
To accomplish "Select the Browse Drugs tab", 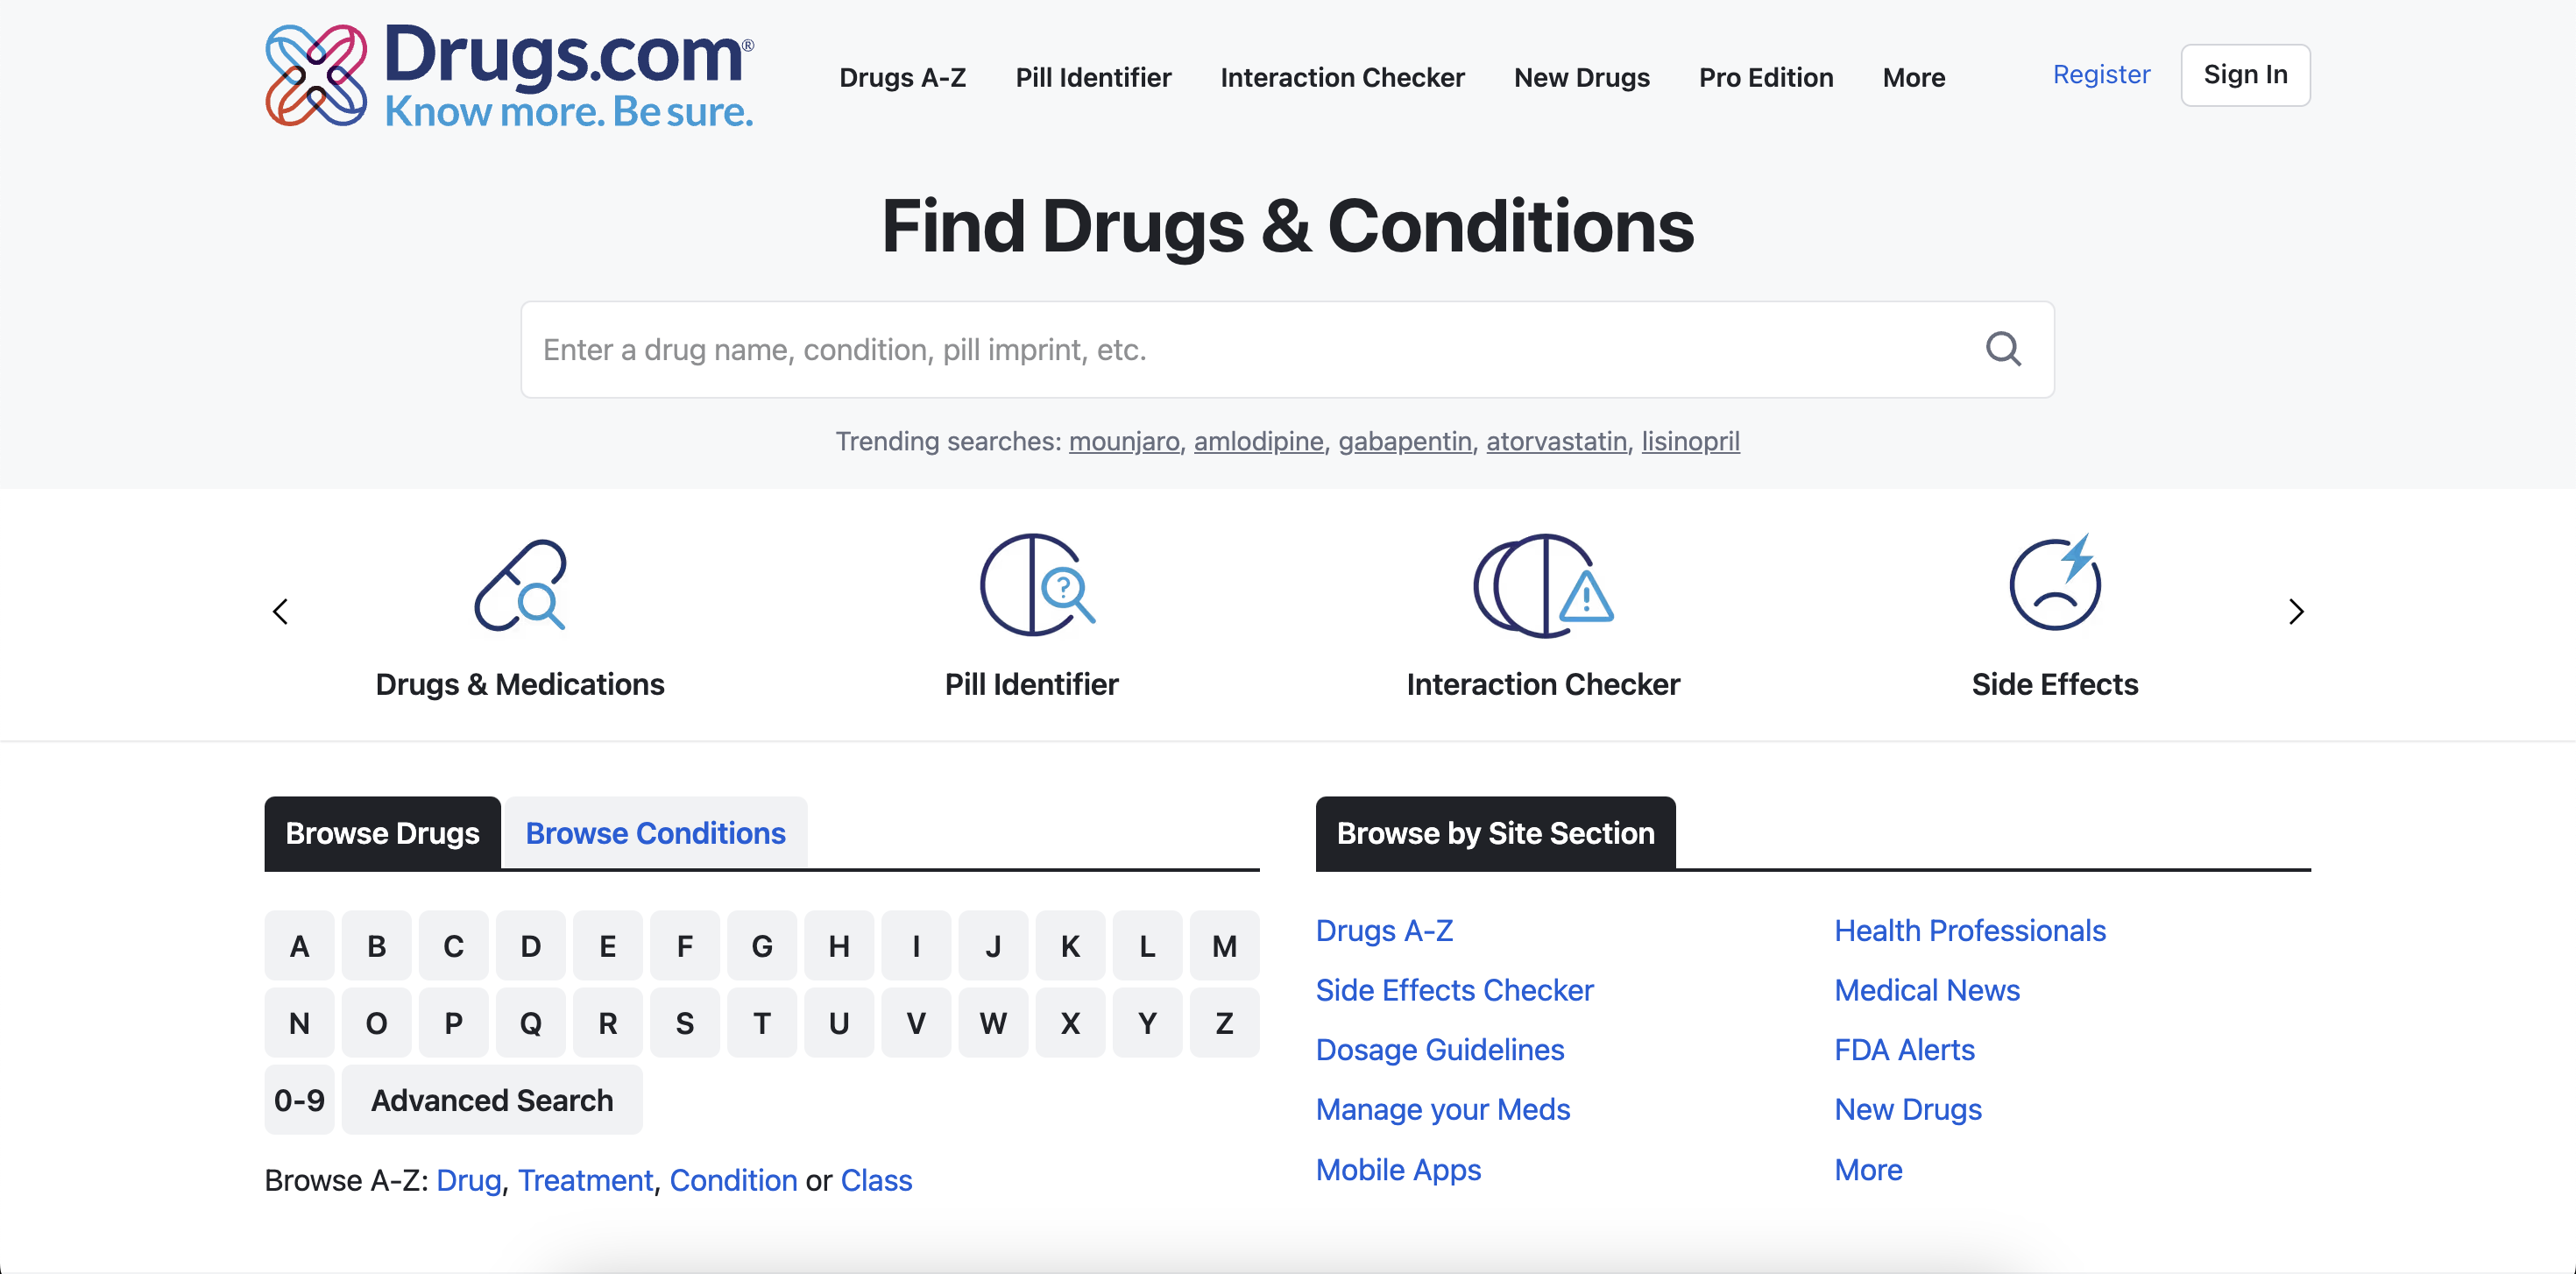I will point(382,833).
